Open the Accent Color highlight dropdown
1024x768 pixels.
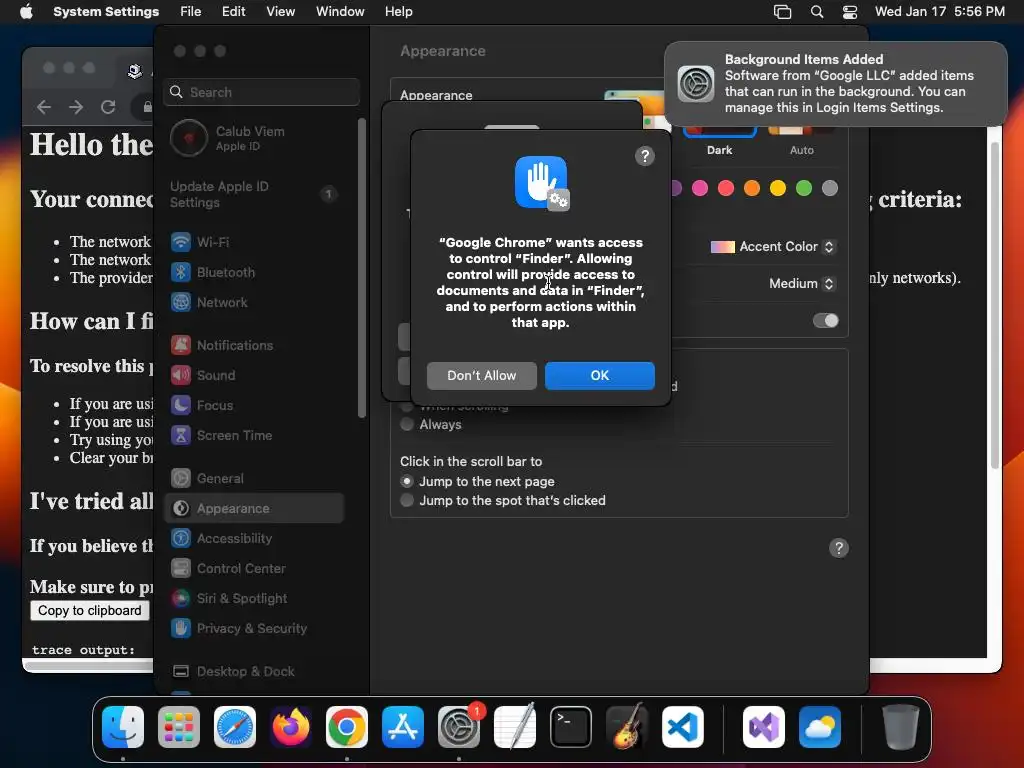tap(773, 247)
